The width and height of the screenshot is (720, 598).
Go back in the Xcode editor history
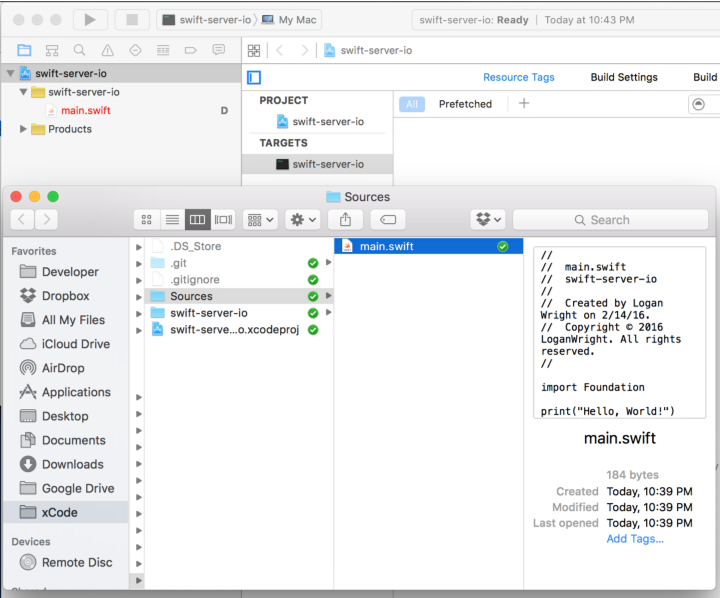coord(280,51)
